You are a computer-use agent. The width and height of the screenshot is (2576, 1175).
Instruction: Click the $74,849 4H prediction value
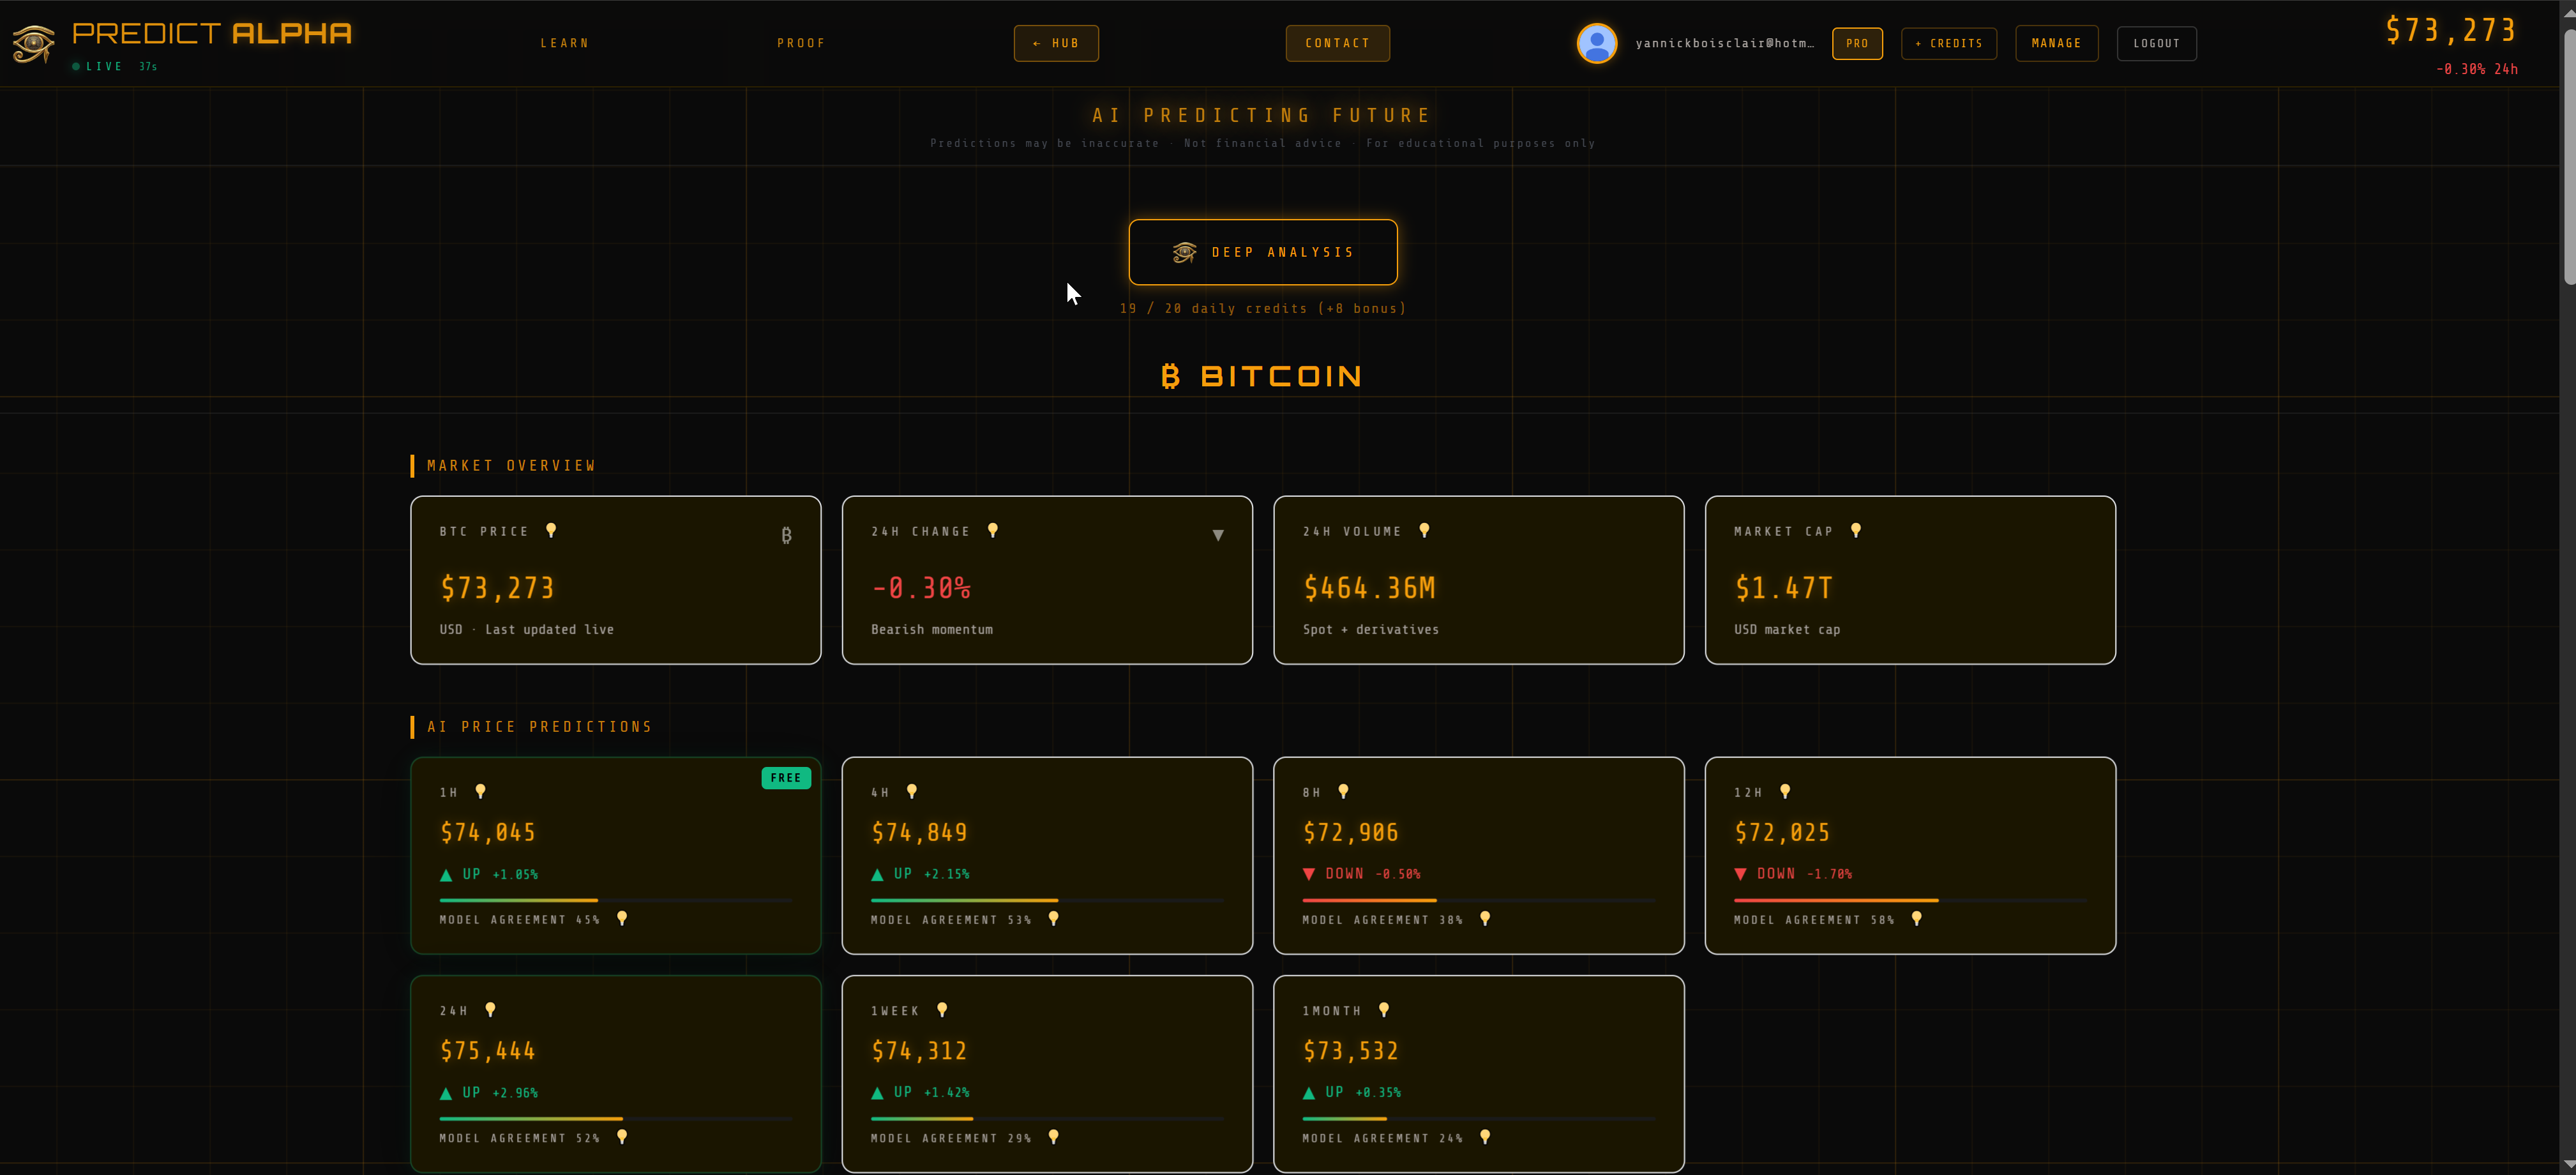click(919, 832)
